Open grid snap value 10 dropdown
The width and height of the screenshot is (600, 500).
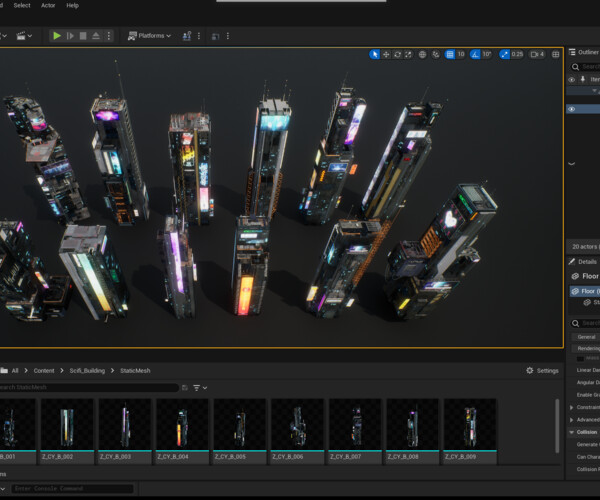[x=461, y=54]
